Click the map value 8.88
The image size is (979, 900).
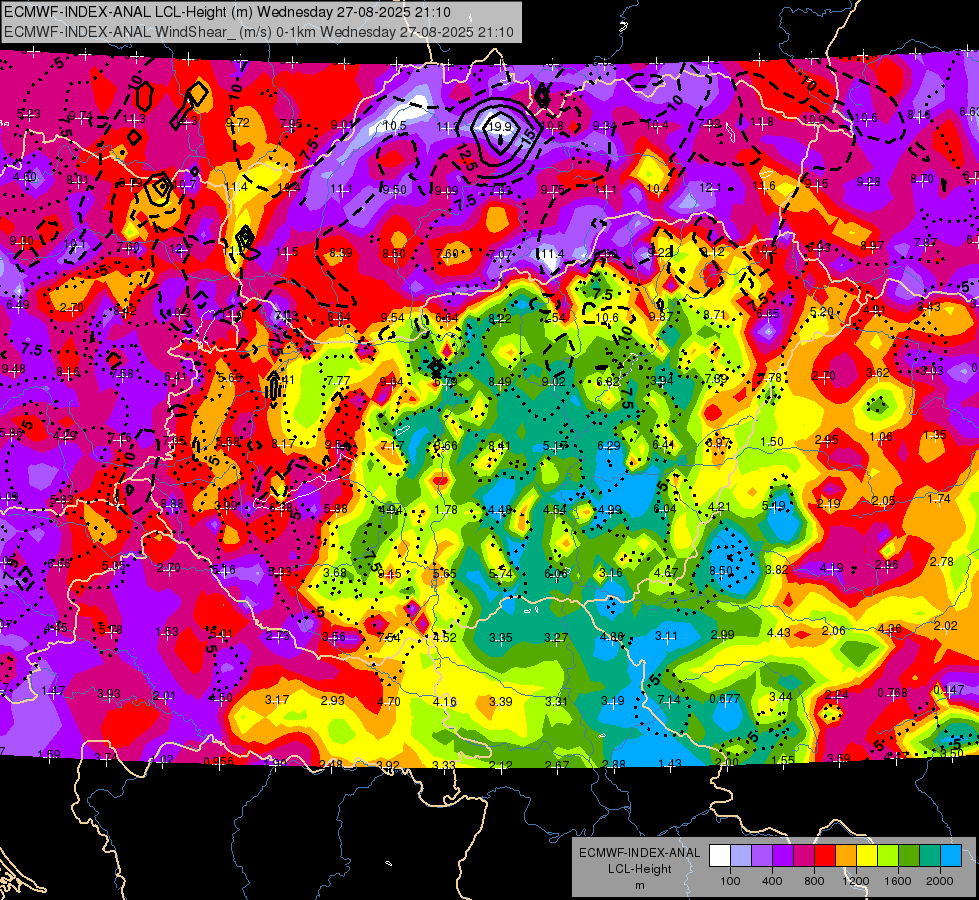[172, 503]
